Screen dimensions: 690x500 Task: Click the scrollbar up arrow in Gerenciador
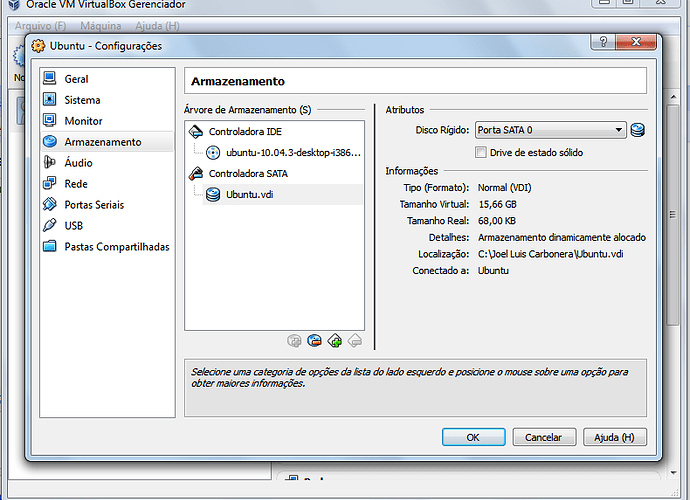(x=673, y=96)
